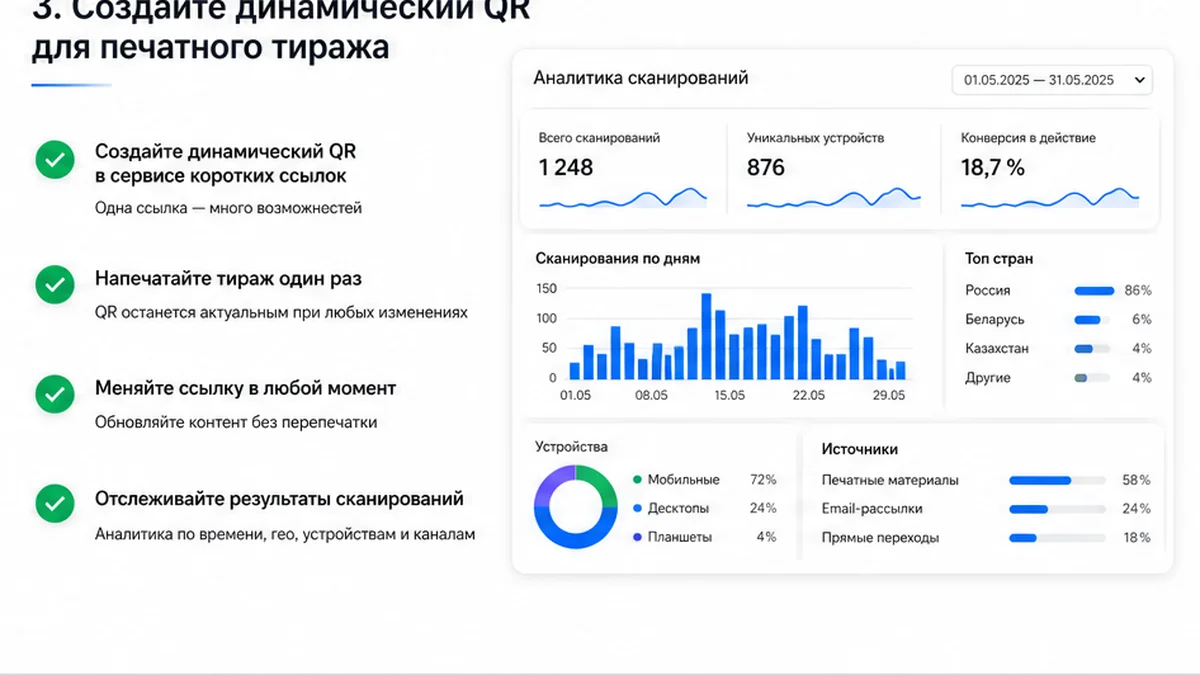This screenshot has width=1200, height=675.
Task: Click the "Источники" title
Action: (860, 449)
